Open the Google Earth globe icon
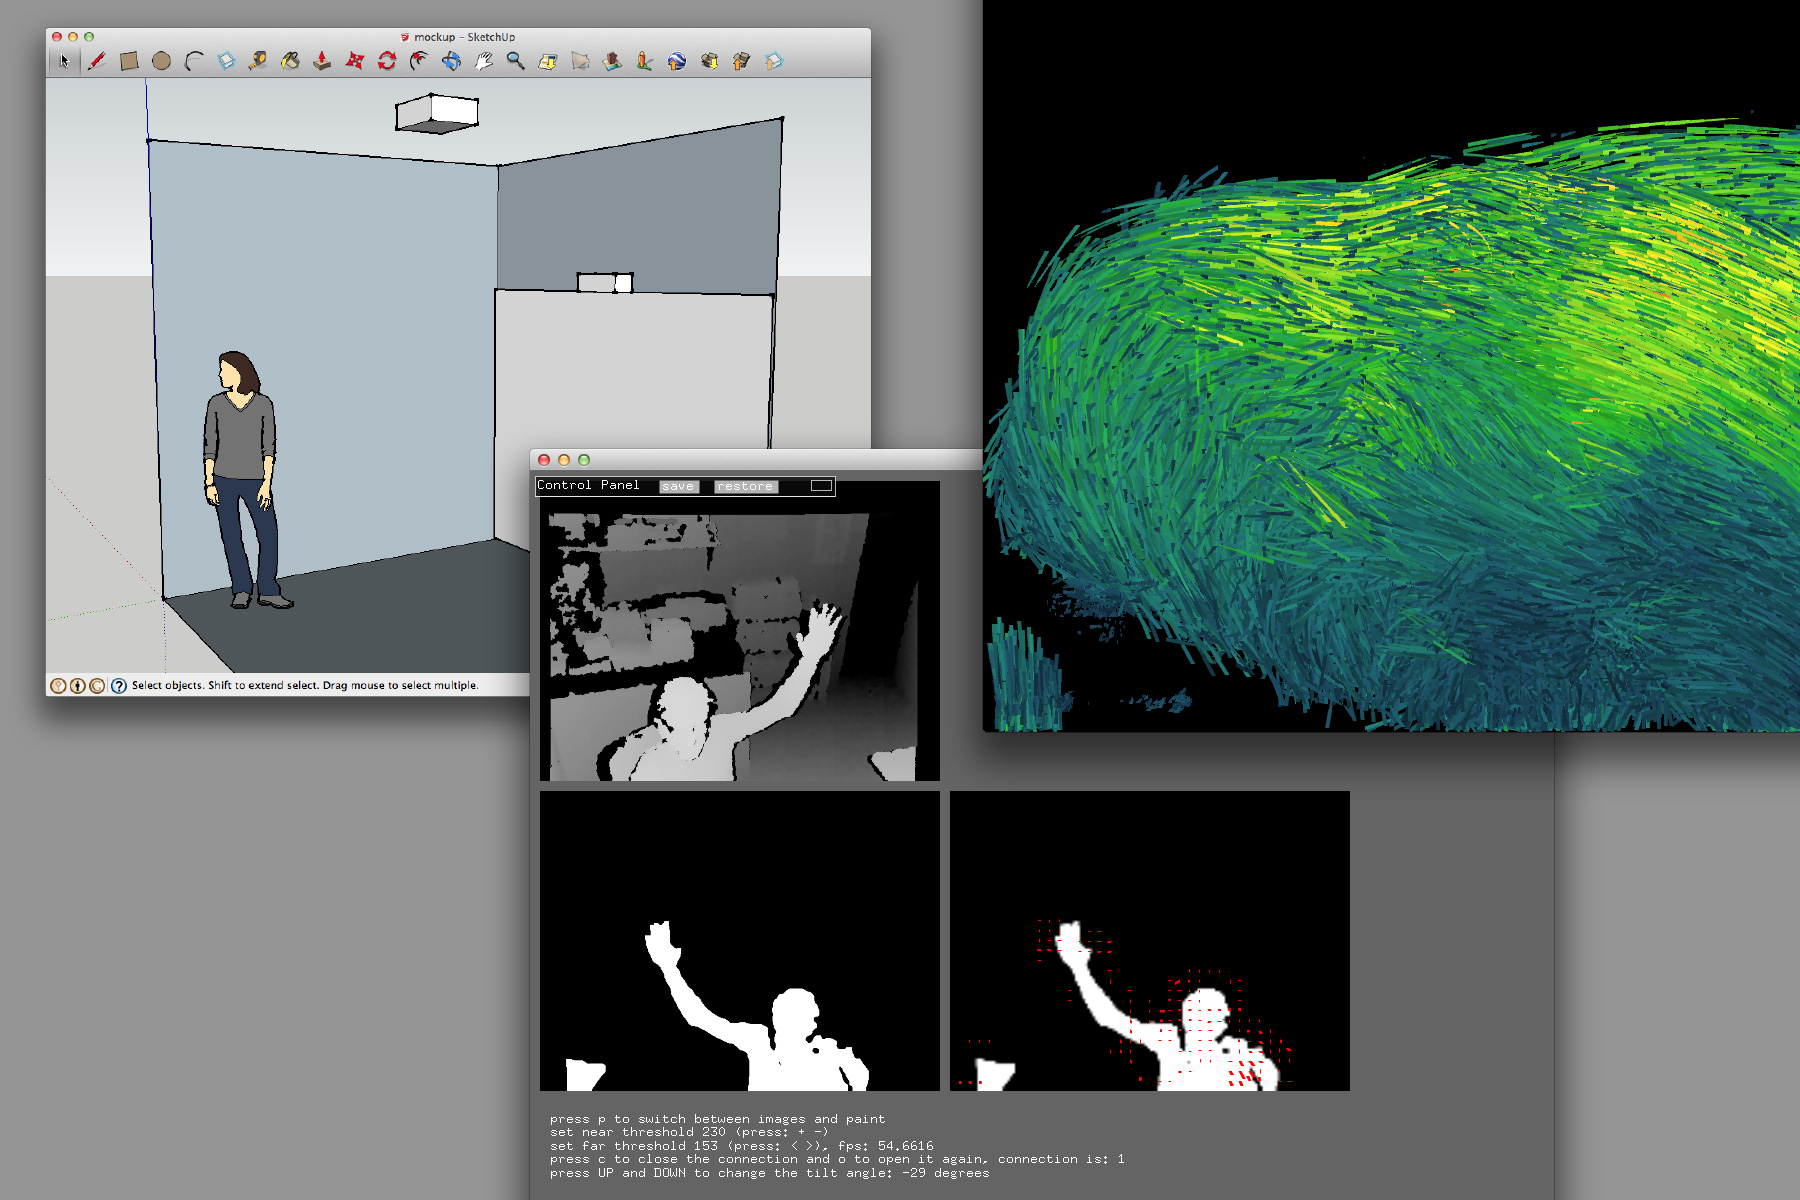Image resolution: width=1800 pixels, height=1200 pixels. [677, 61]
